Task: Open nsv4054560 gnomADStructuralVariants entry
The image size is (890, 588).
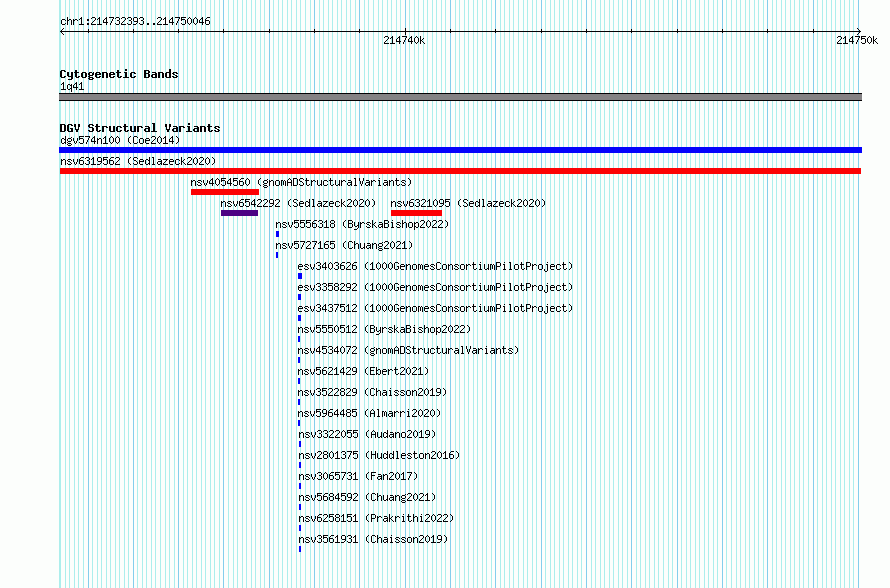Action: coord(301,182)
